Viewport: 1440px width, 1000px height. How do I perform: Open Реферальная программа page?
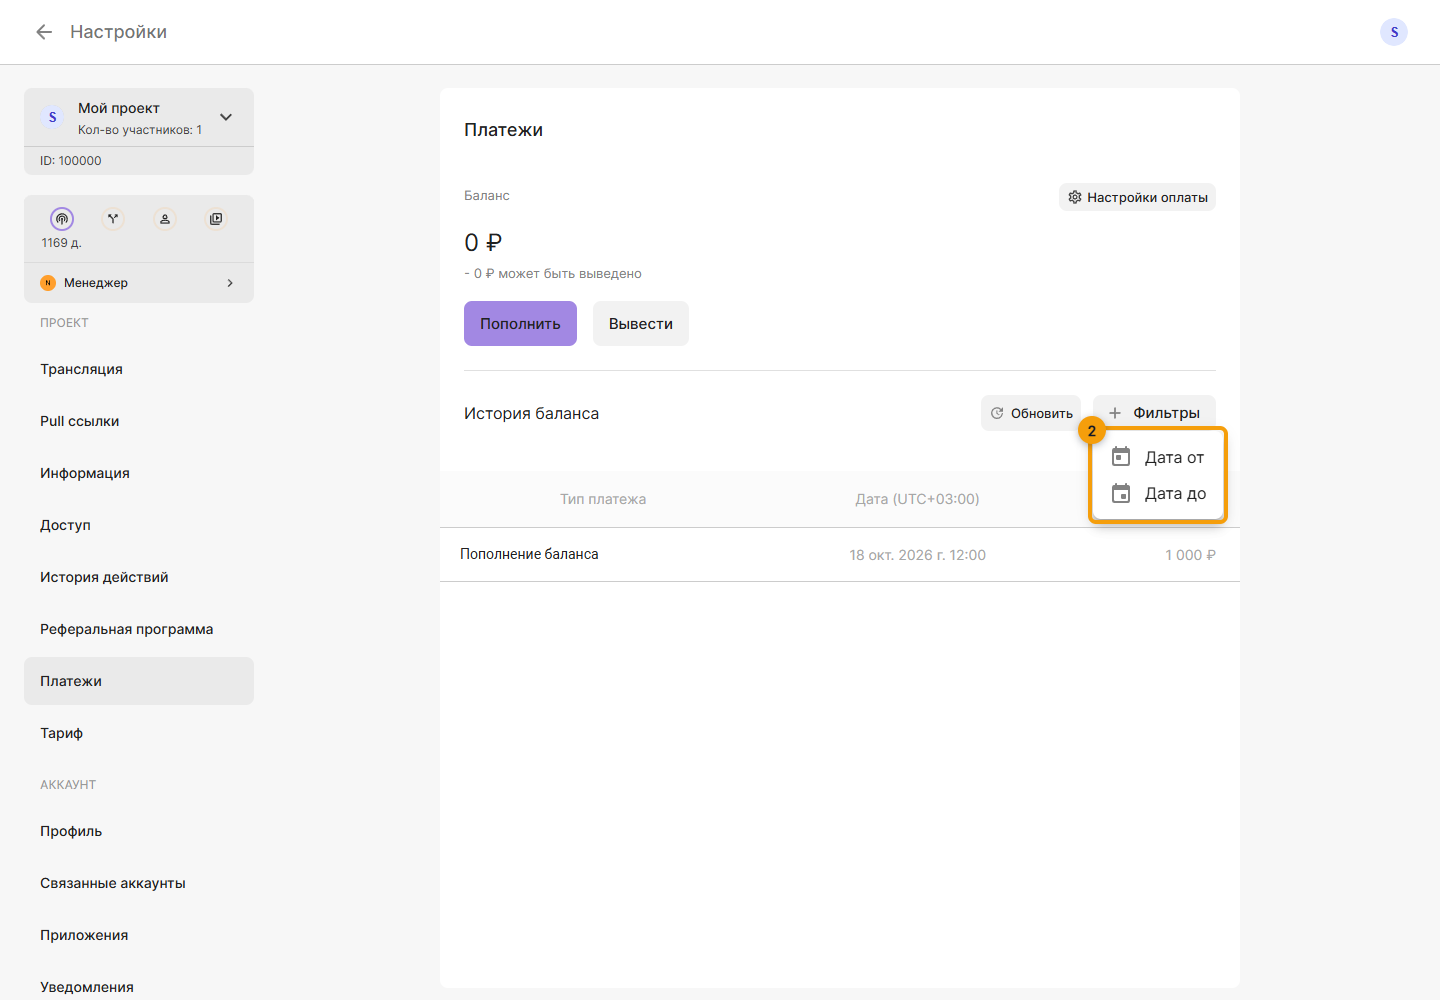point(139,629)
